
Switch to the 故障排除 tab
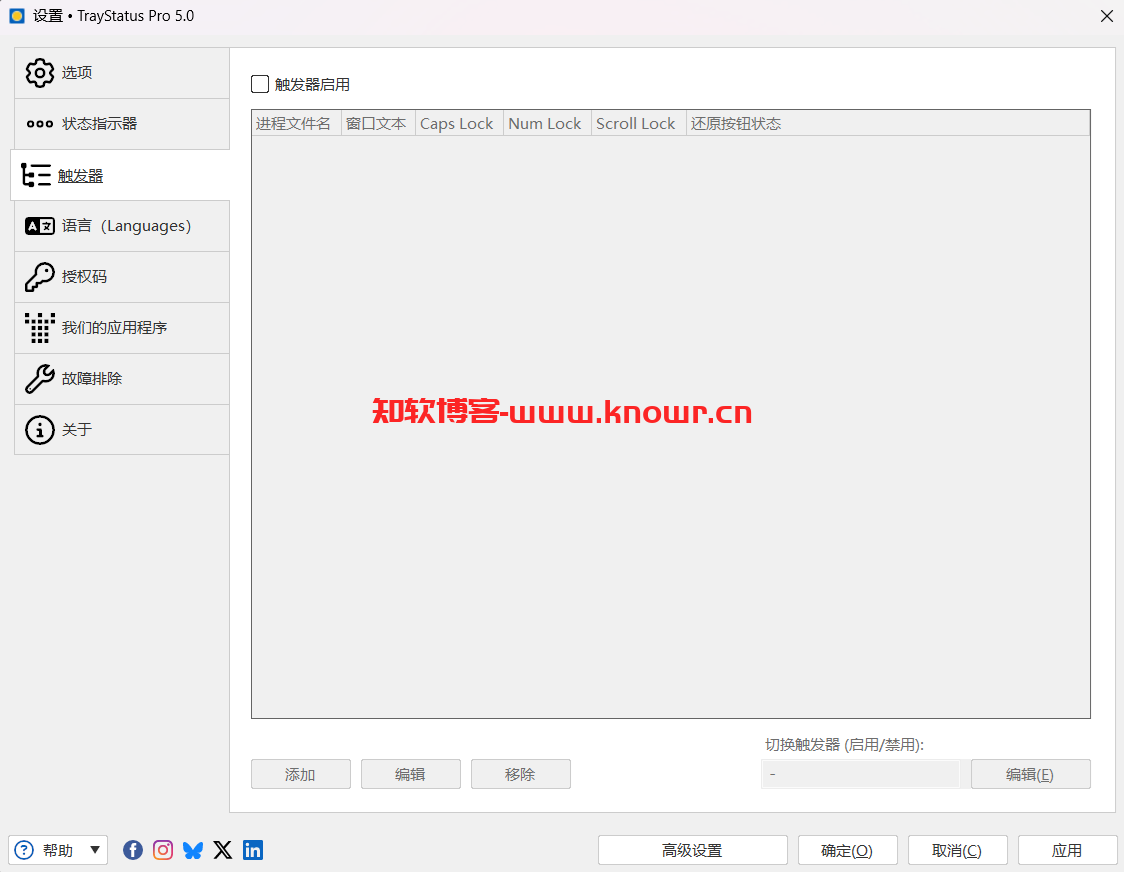click(122, 379)
